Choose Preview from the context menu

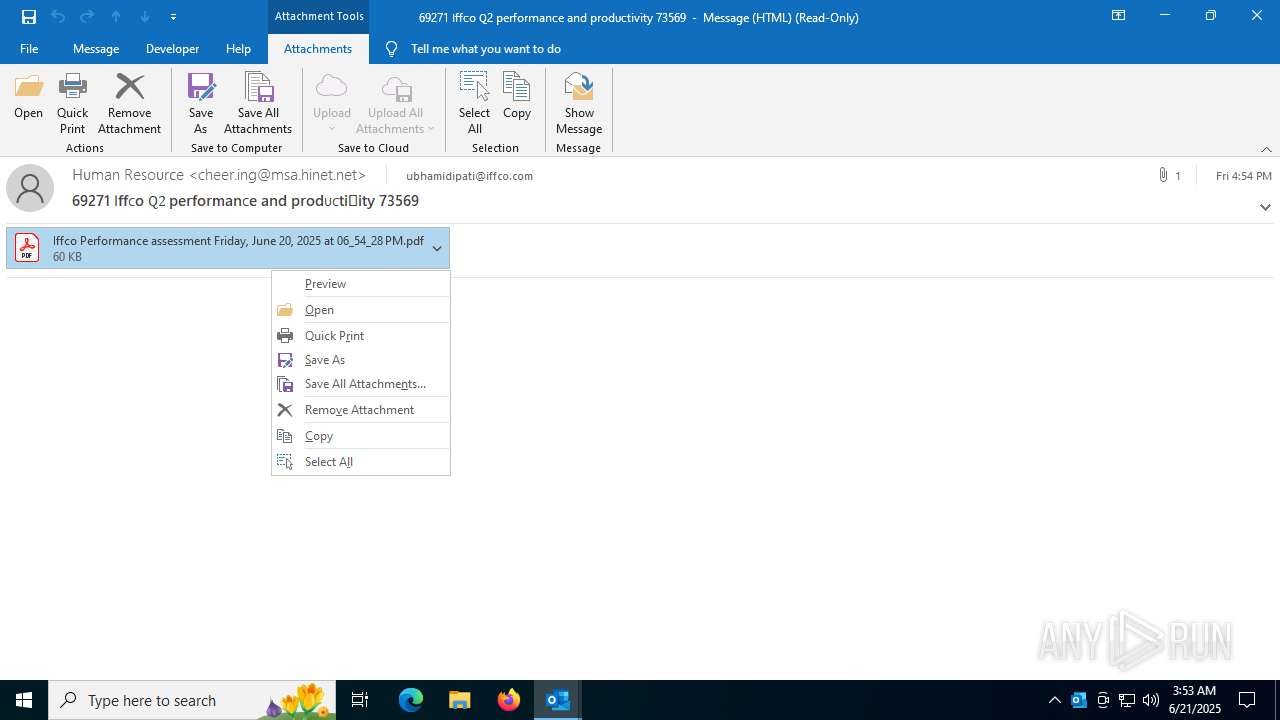tap(361, 284)
